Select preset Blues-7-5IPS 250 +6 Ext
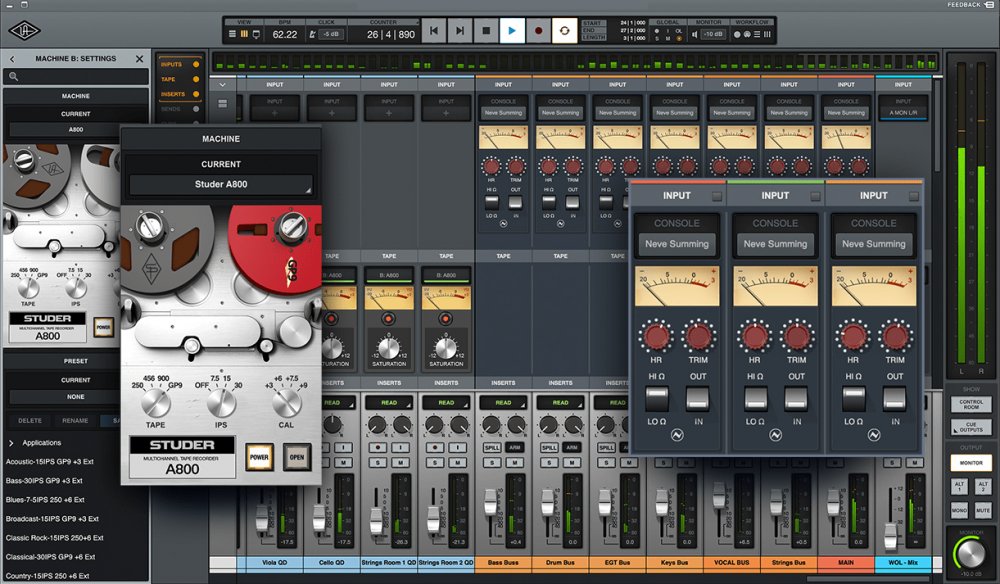The width and height of the screenshot is (1000, 584). (45, 500)
